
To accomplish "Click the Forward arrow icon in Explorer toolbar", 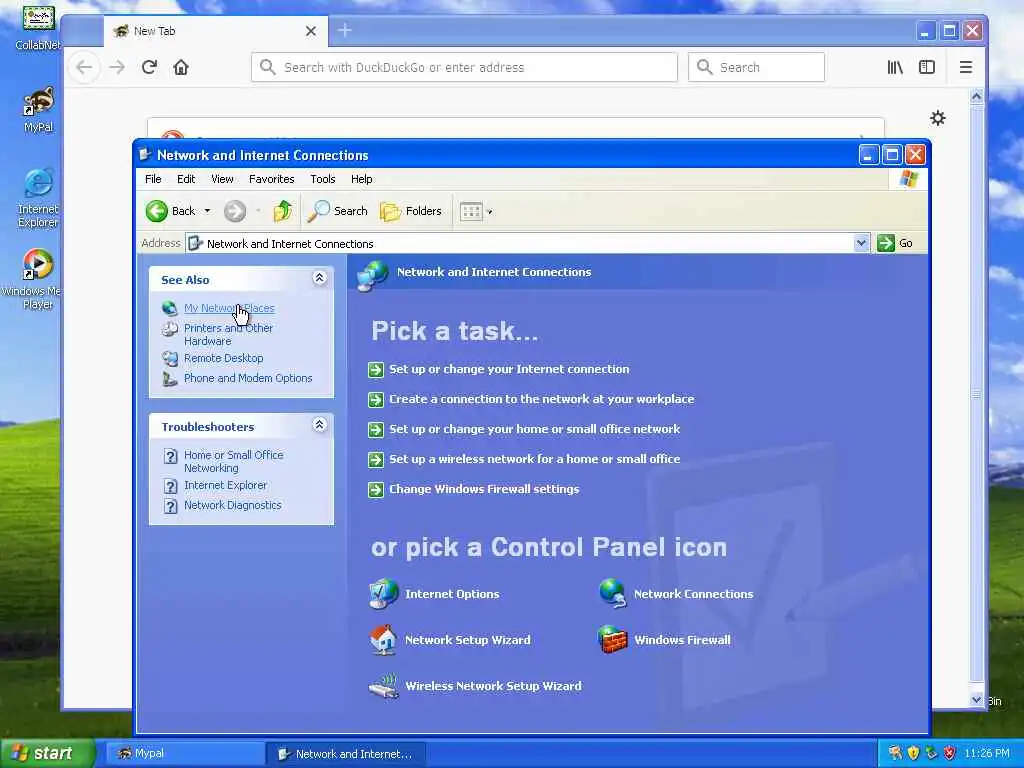I will (x=235, y=211).
